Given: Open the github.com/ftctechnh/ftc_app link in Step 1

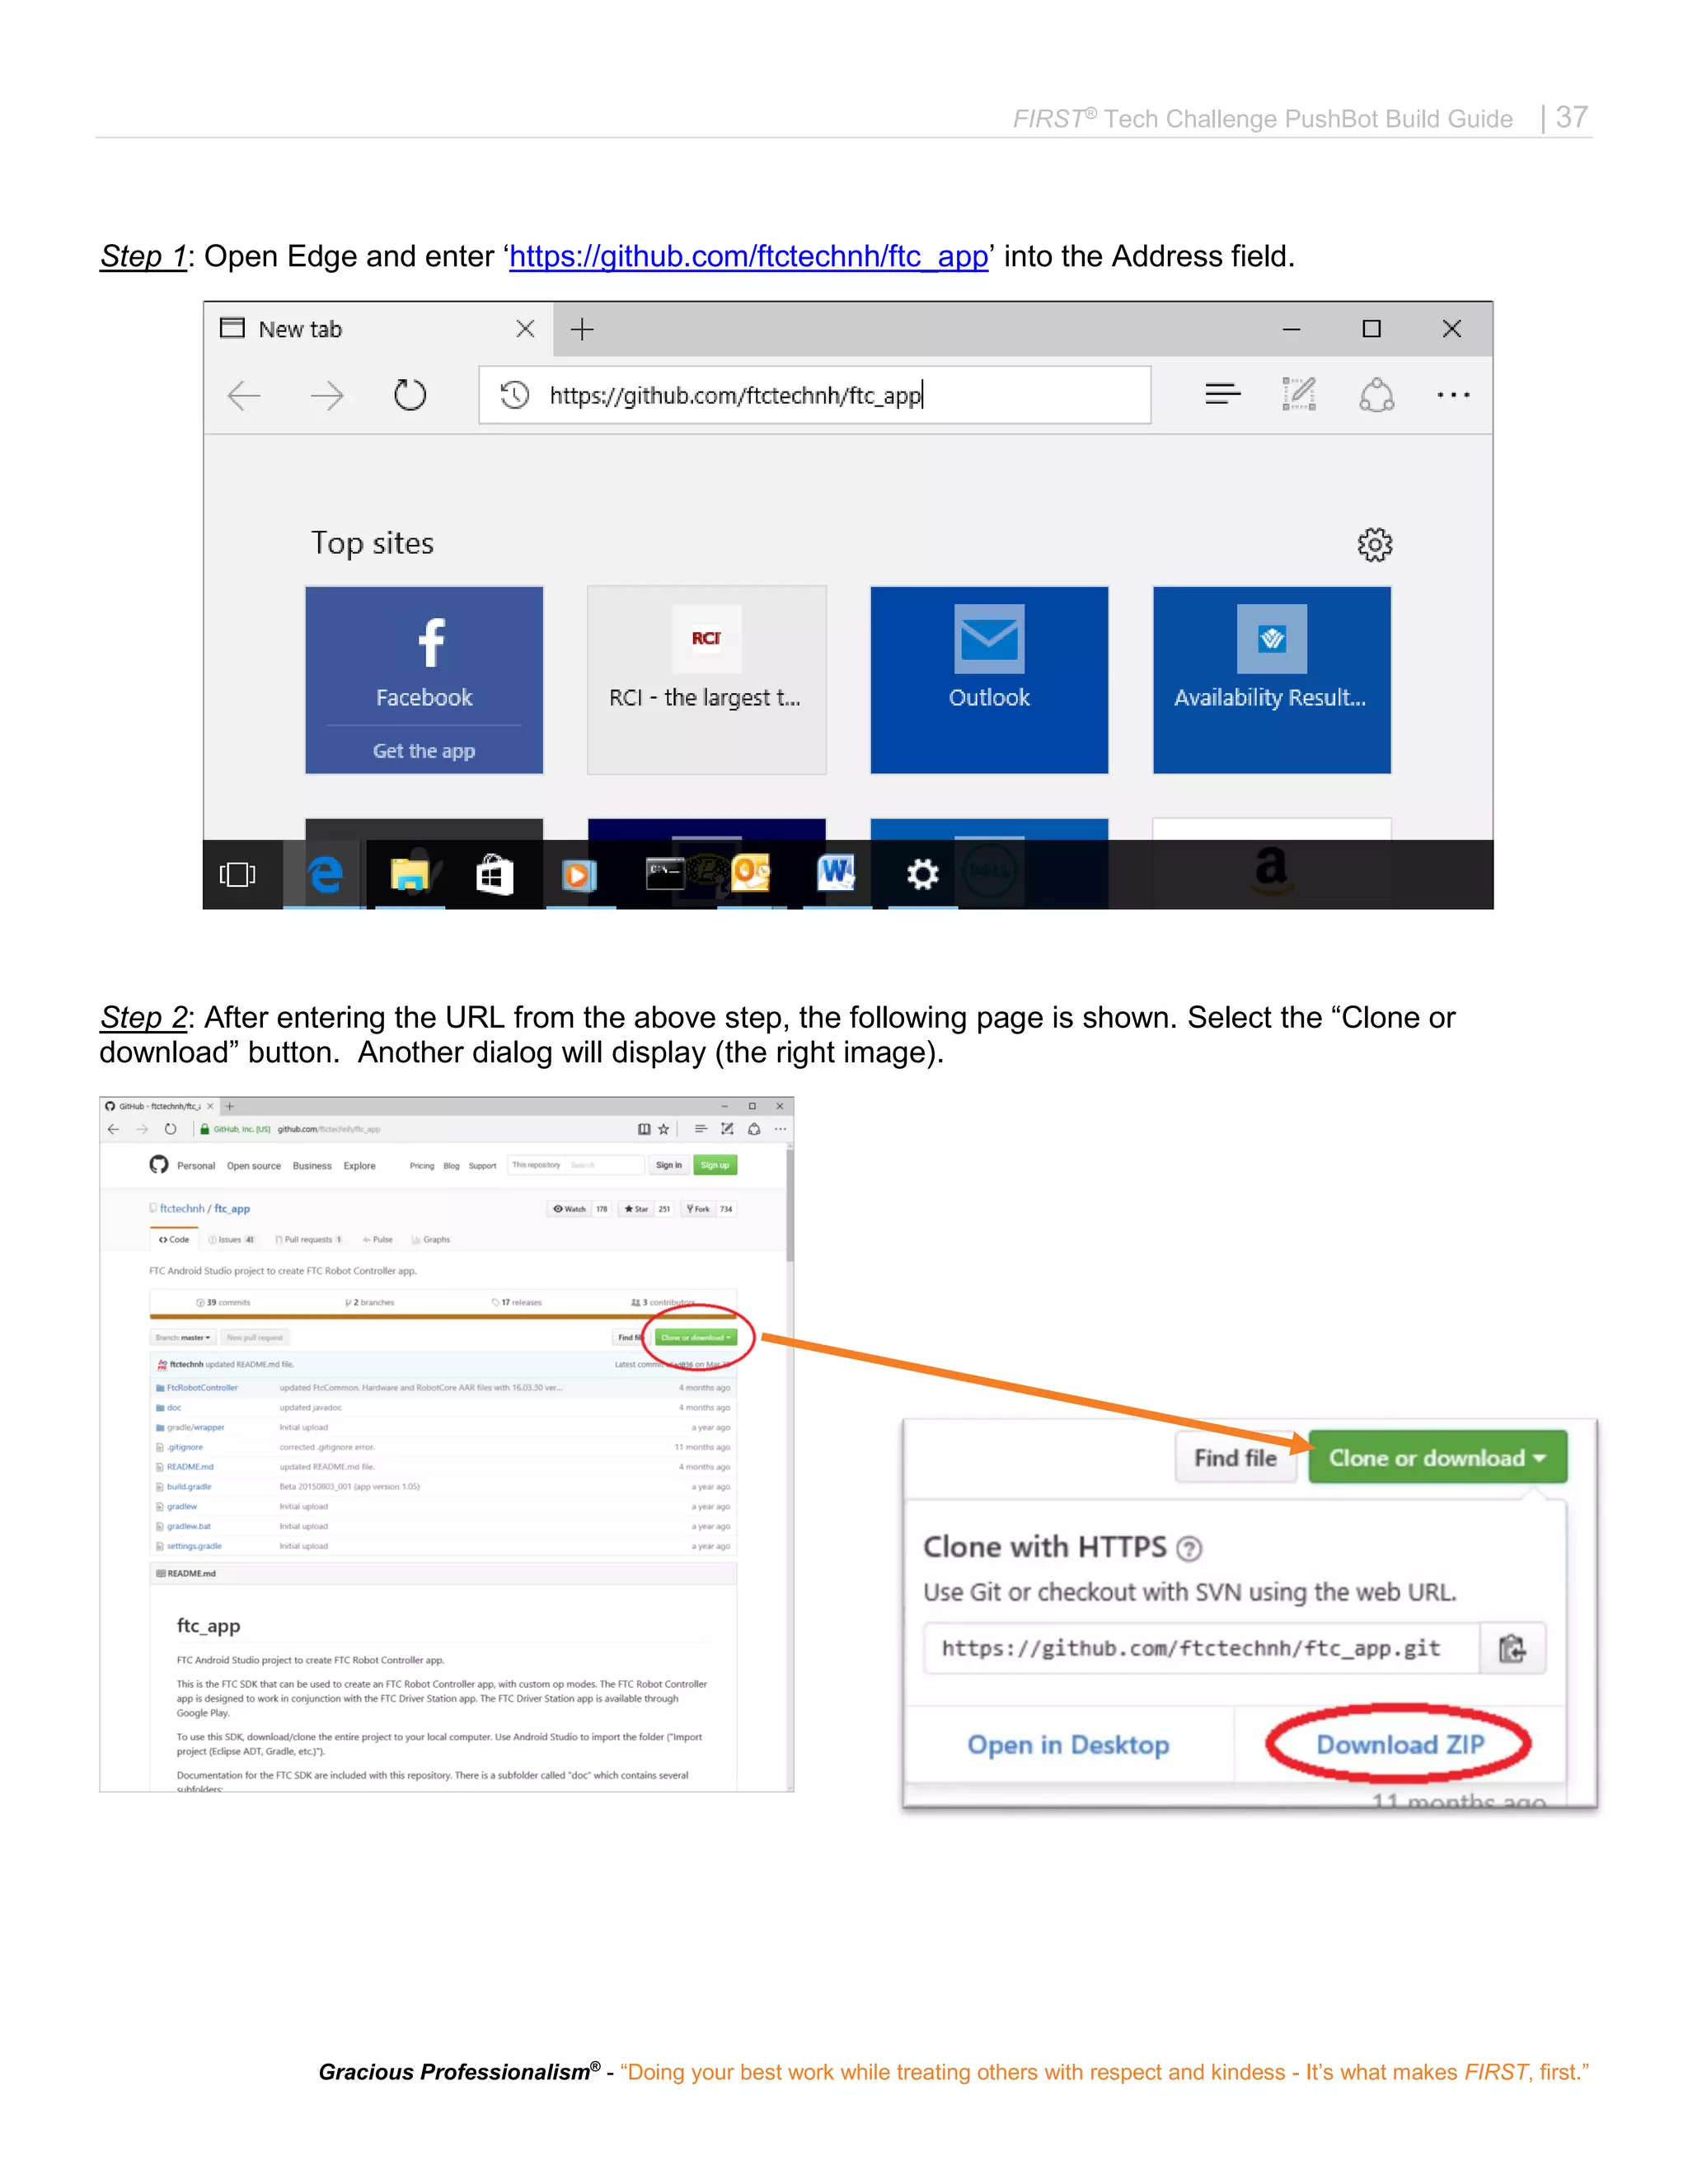Looking at the screenshot, I should (749, 256).
